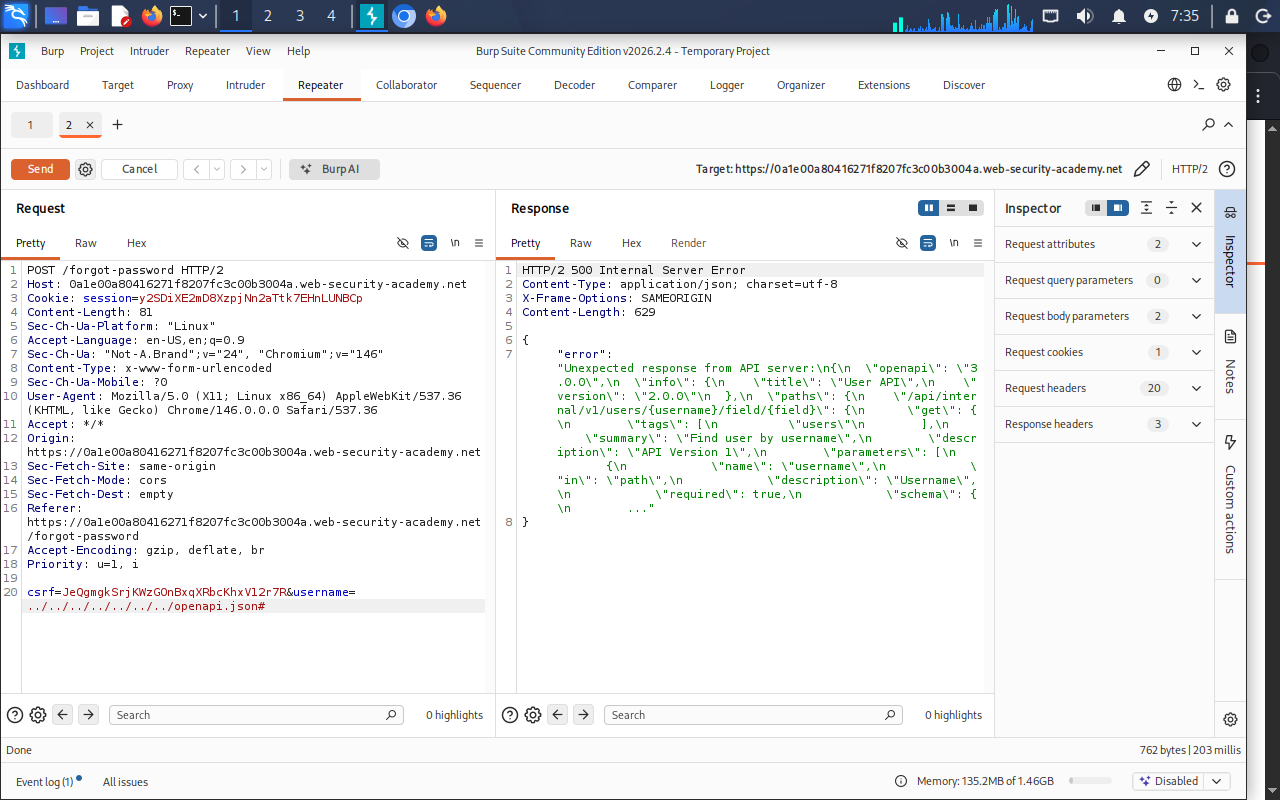Go forward to next request in history
Image resolution: width=1280 pixels, height=800 pixels.
tap(243, 169)
